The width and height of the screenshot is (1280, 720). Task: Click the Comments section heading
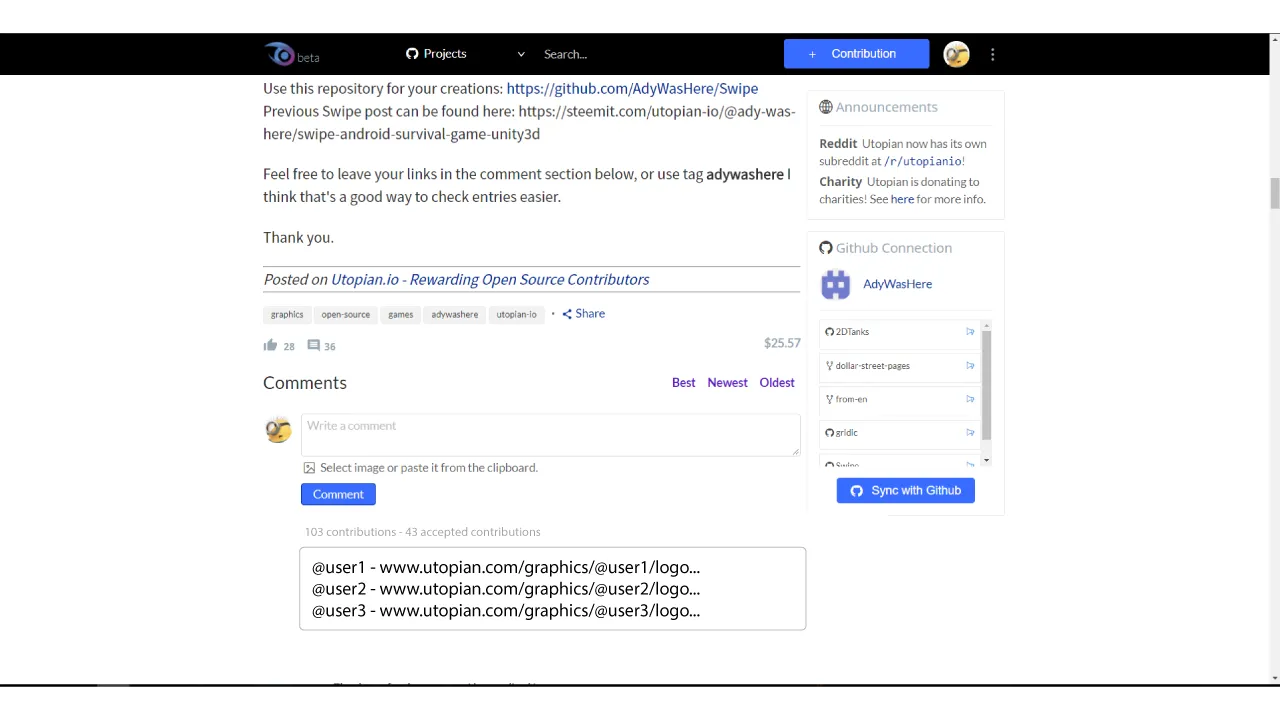point(305,383)
